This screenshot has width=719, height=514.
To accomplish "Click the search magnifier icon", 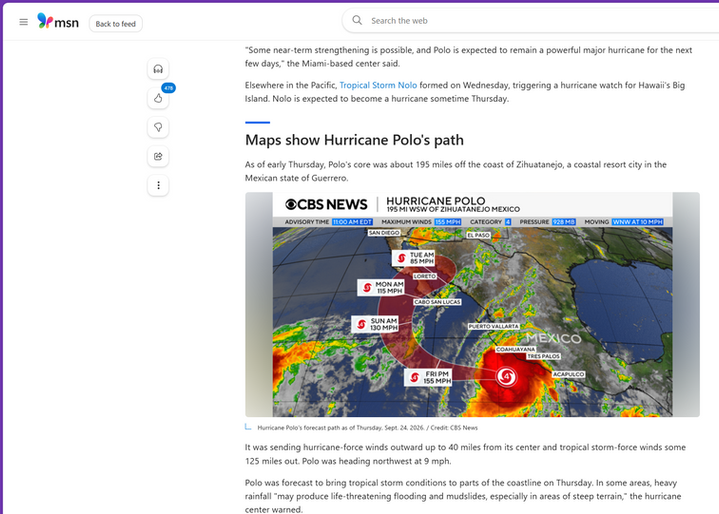I will (x=357, y=20).
